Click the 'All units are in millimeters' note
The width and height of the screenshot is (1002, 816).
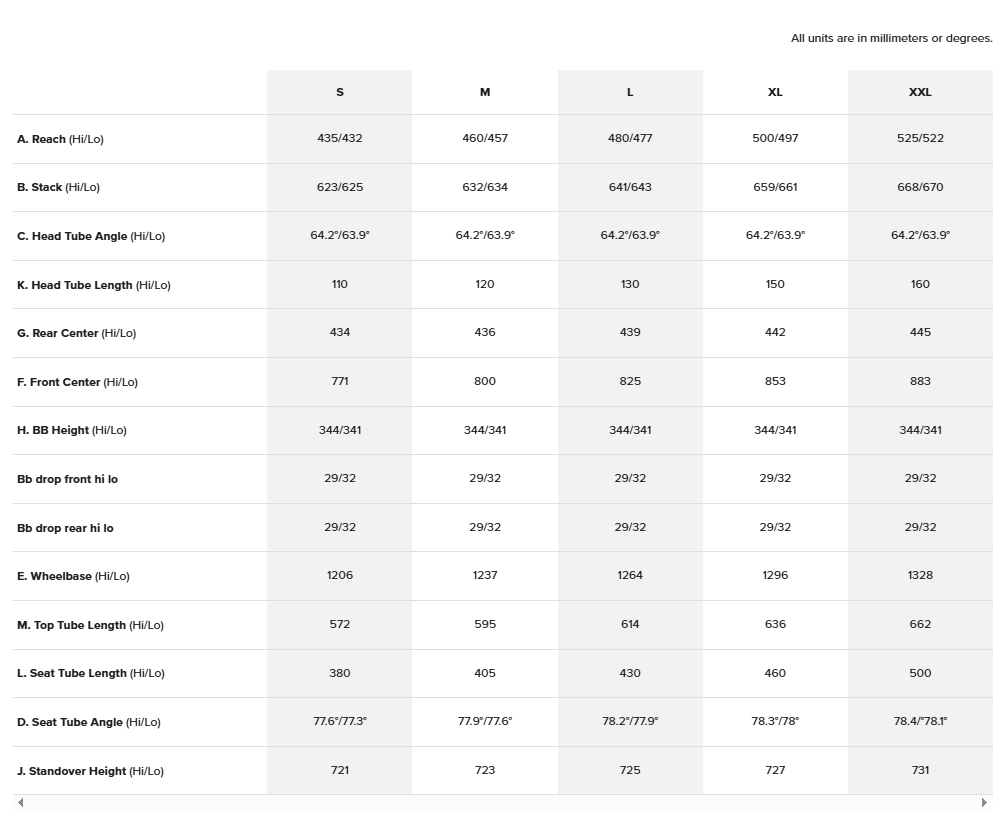(891, 38)
